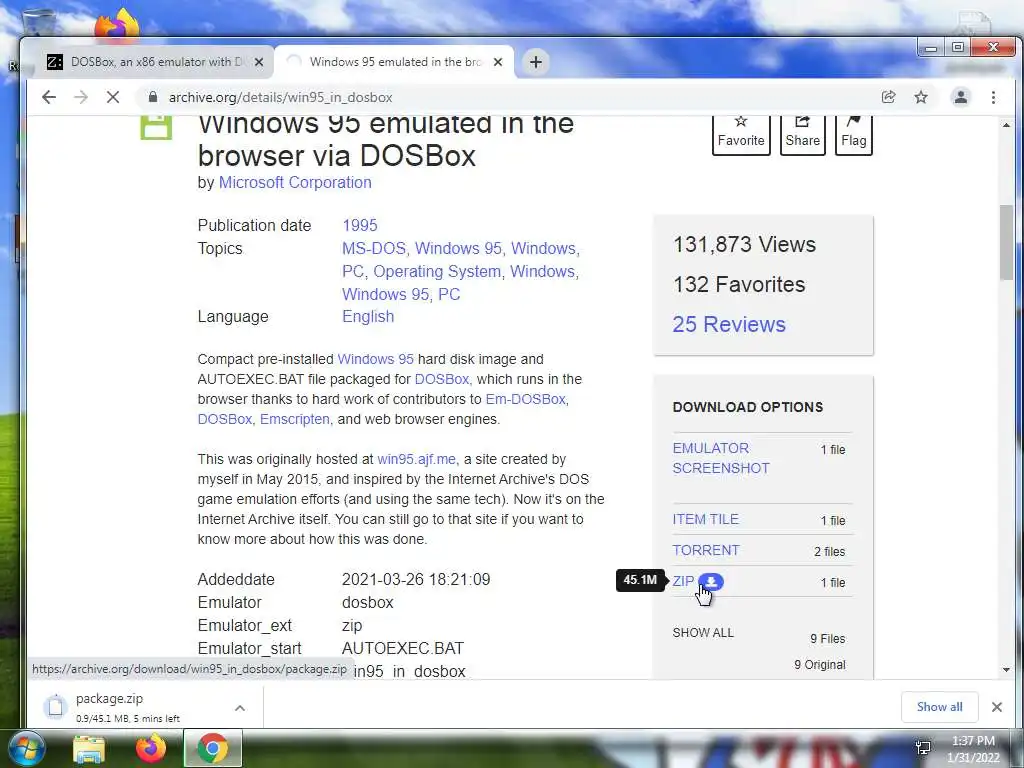Open the 25 Reviews link
The width and height of the screenshot is (1024, 768).
pyautogui.click(x=729, y=325)
